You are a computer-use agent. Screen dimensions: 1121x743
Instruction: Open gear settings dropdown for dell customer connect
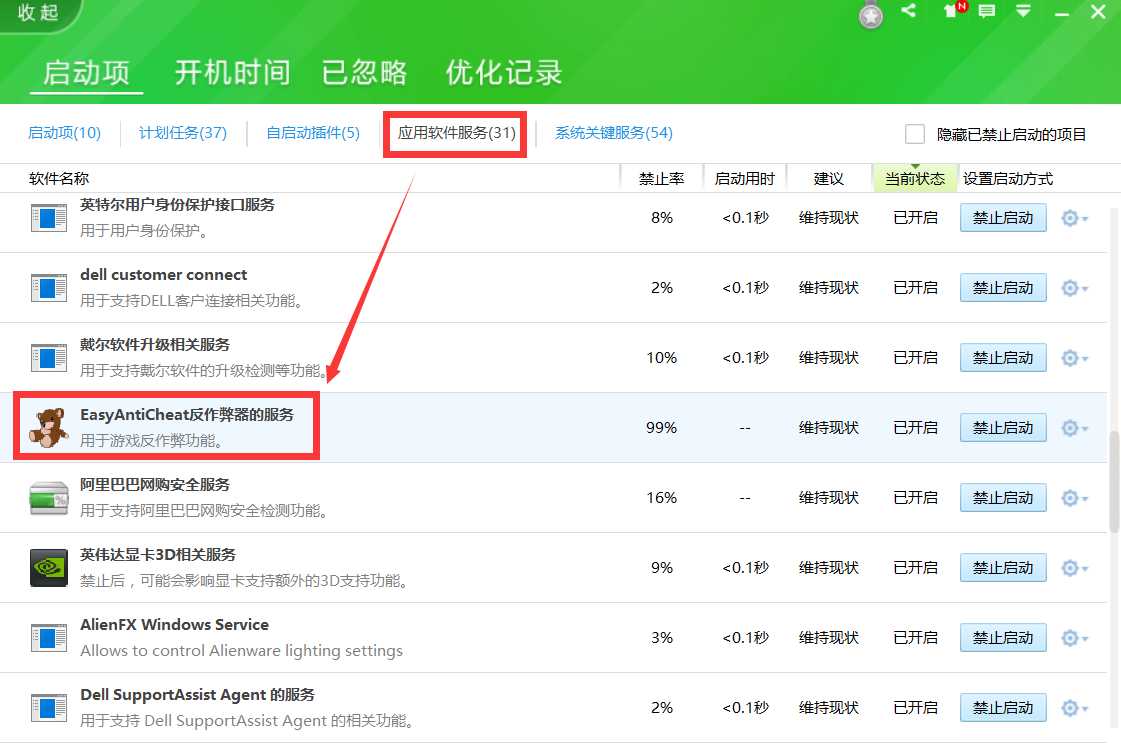(x=1074, y=287)
